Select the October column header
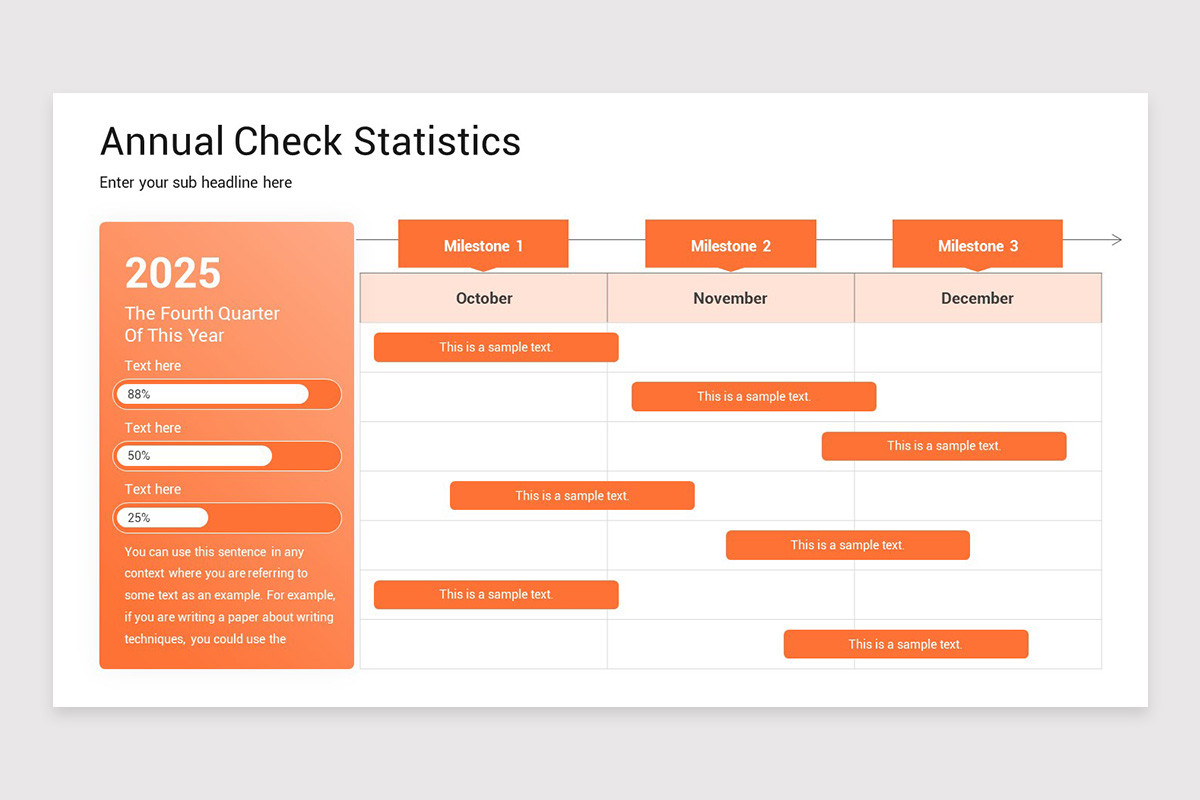The image size is (1200, 800). tap(483, 297)
